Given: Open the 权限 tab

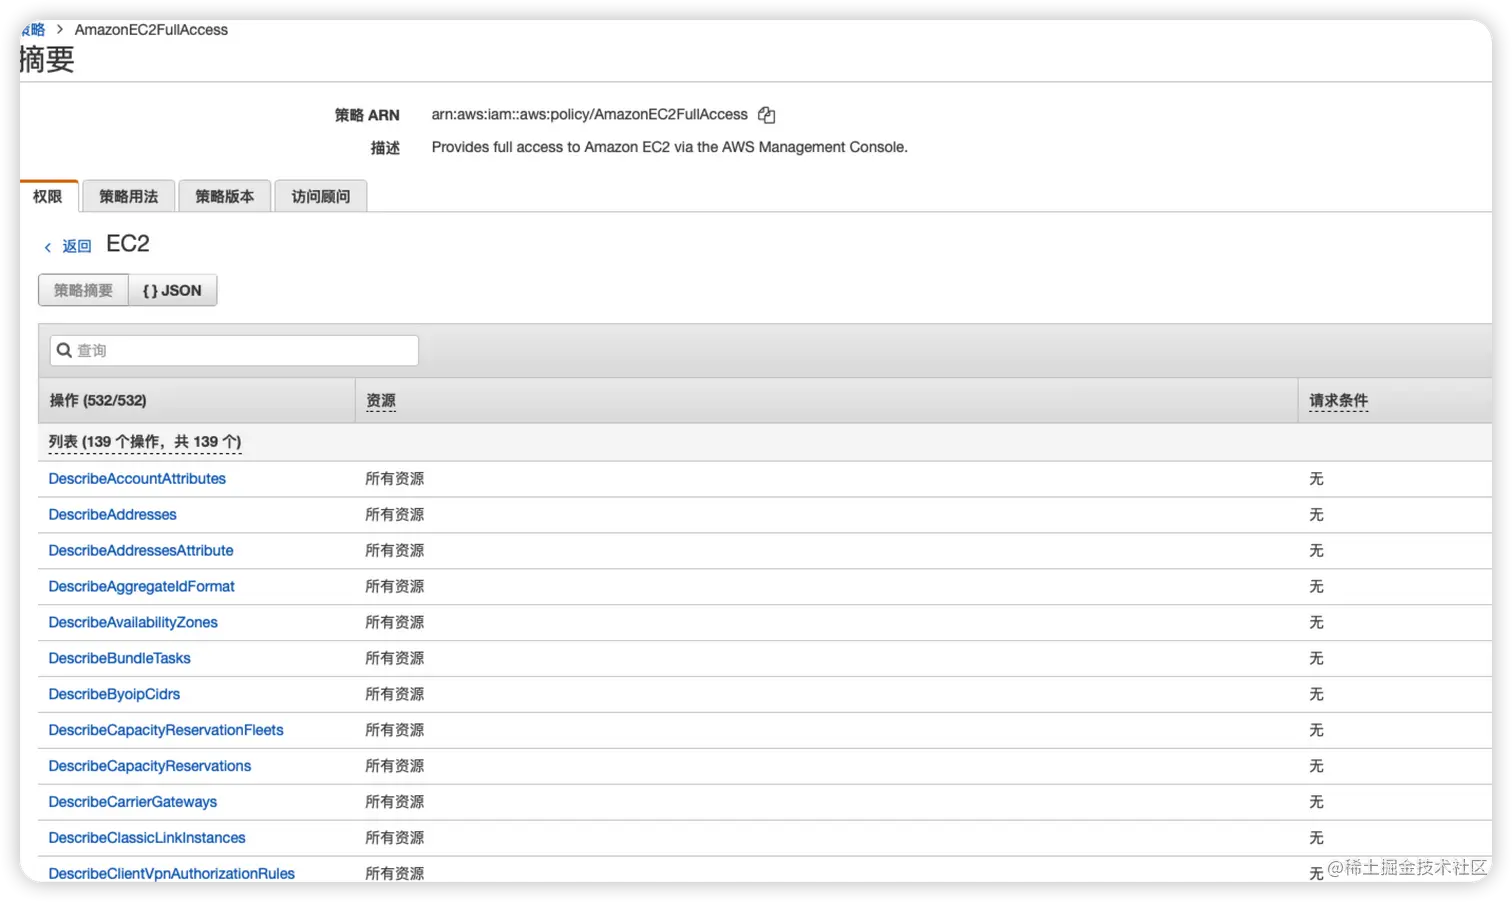Looking at the screenshot, I should (48, 196).
